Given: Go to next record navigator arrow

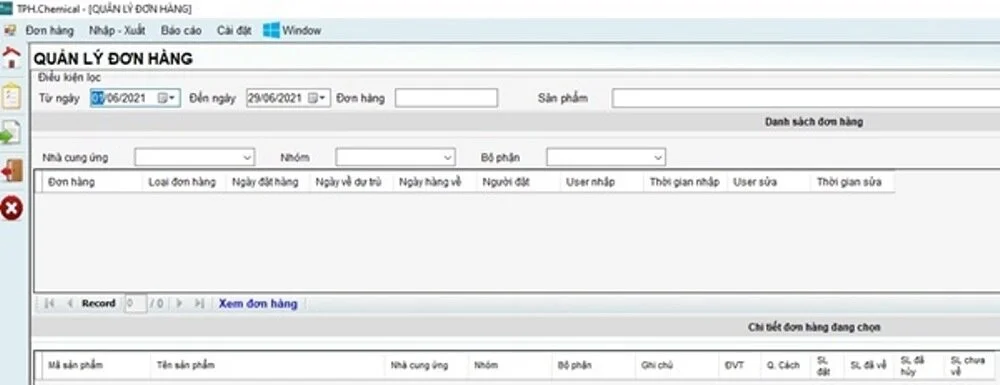Looking at the screenshot, I should coord(179,303).
